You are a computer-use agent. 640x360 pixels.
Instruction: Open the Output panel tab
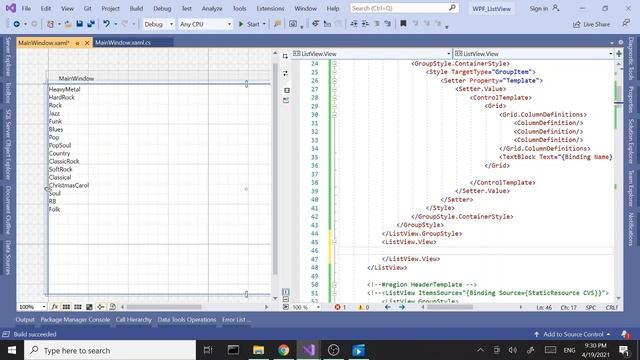click(x=25, y=320)
